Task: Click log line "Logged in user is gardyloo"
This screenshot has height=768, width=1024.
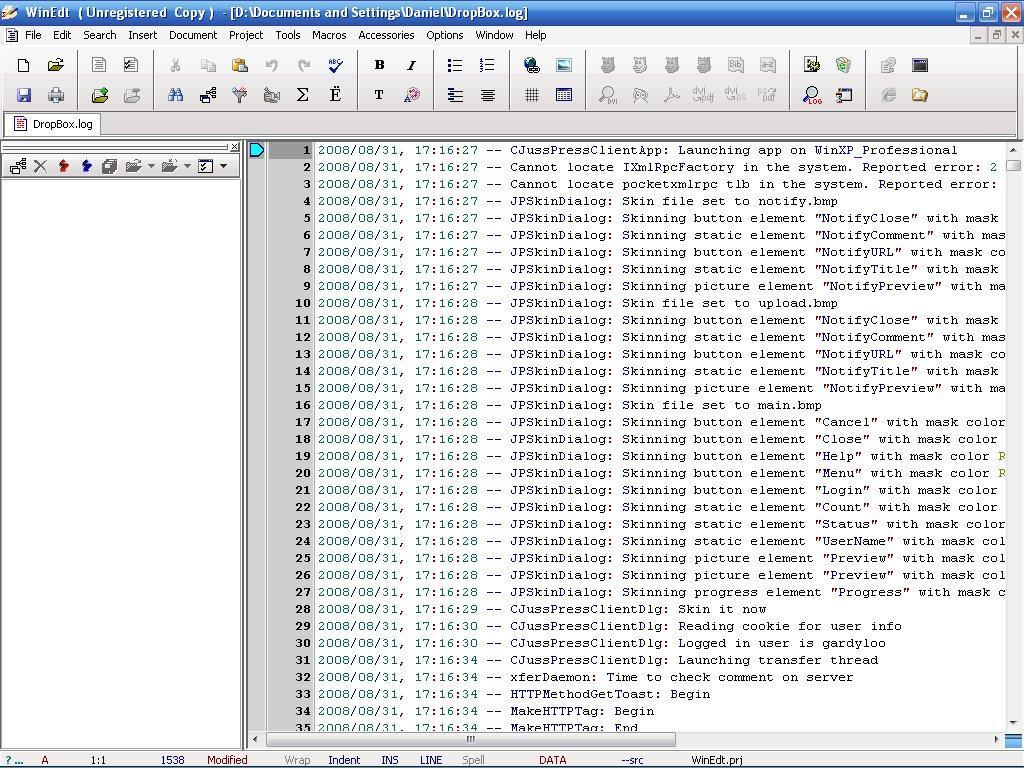Action: pos(601,643)
